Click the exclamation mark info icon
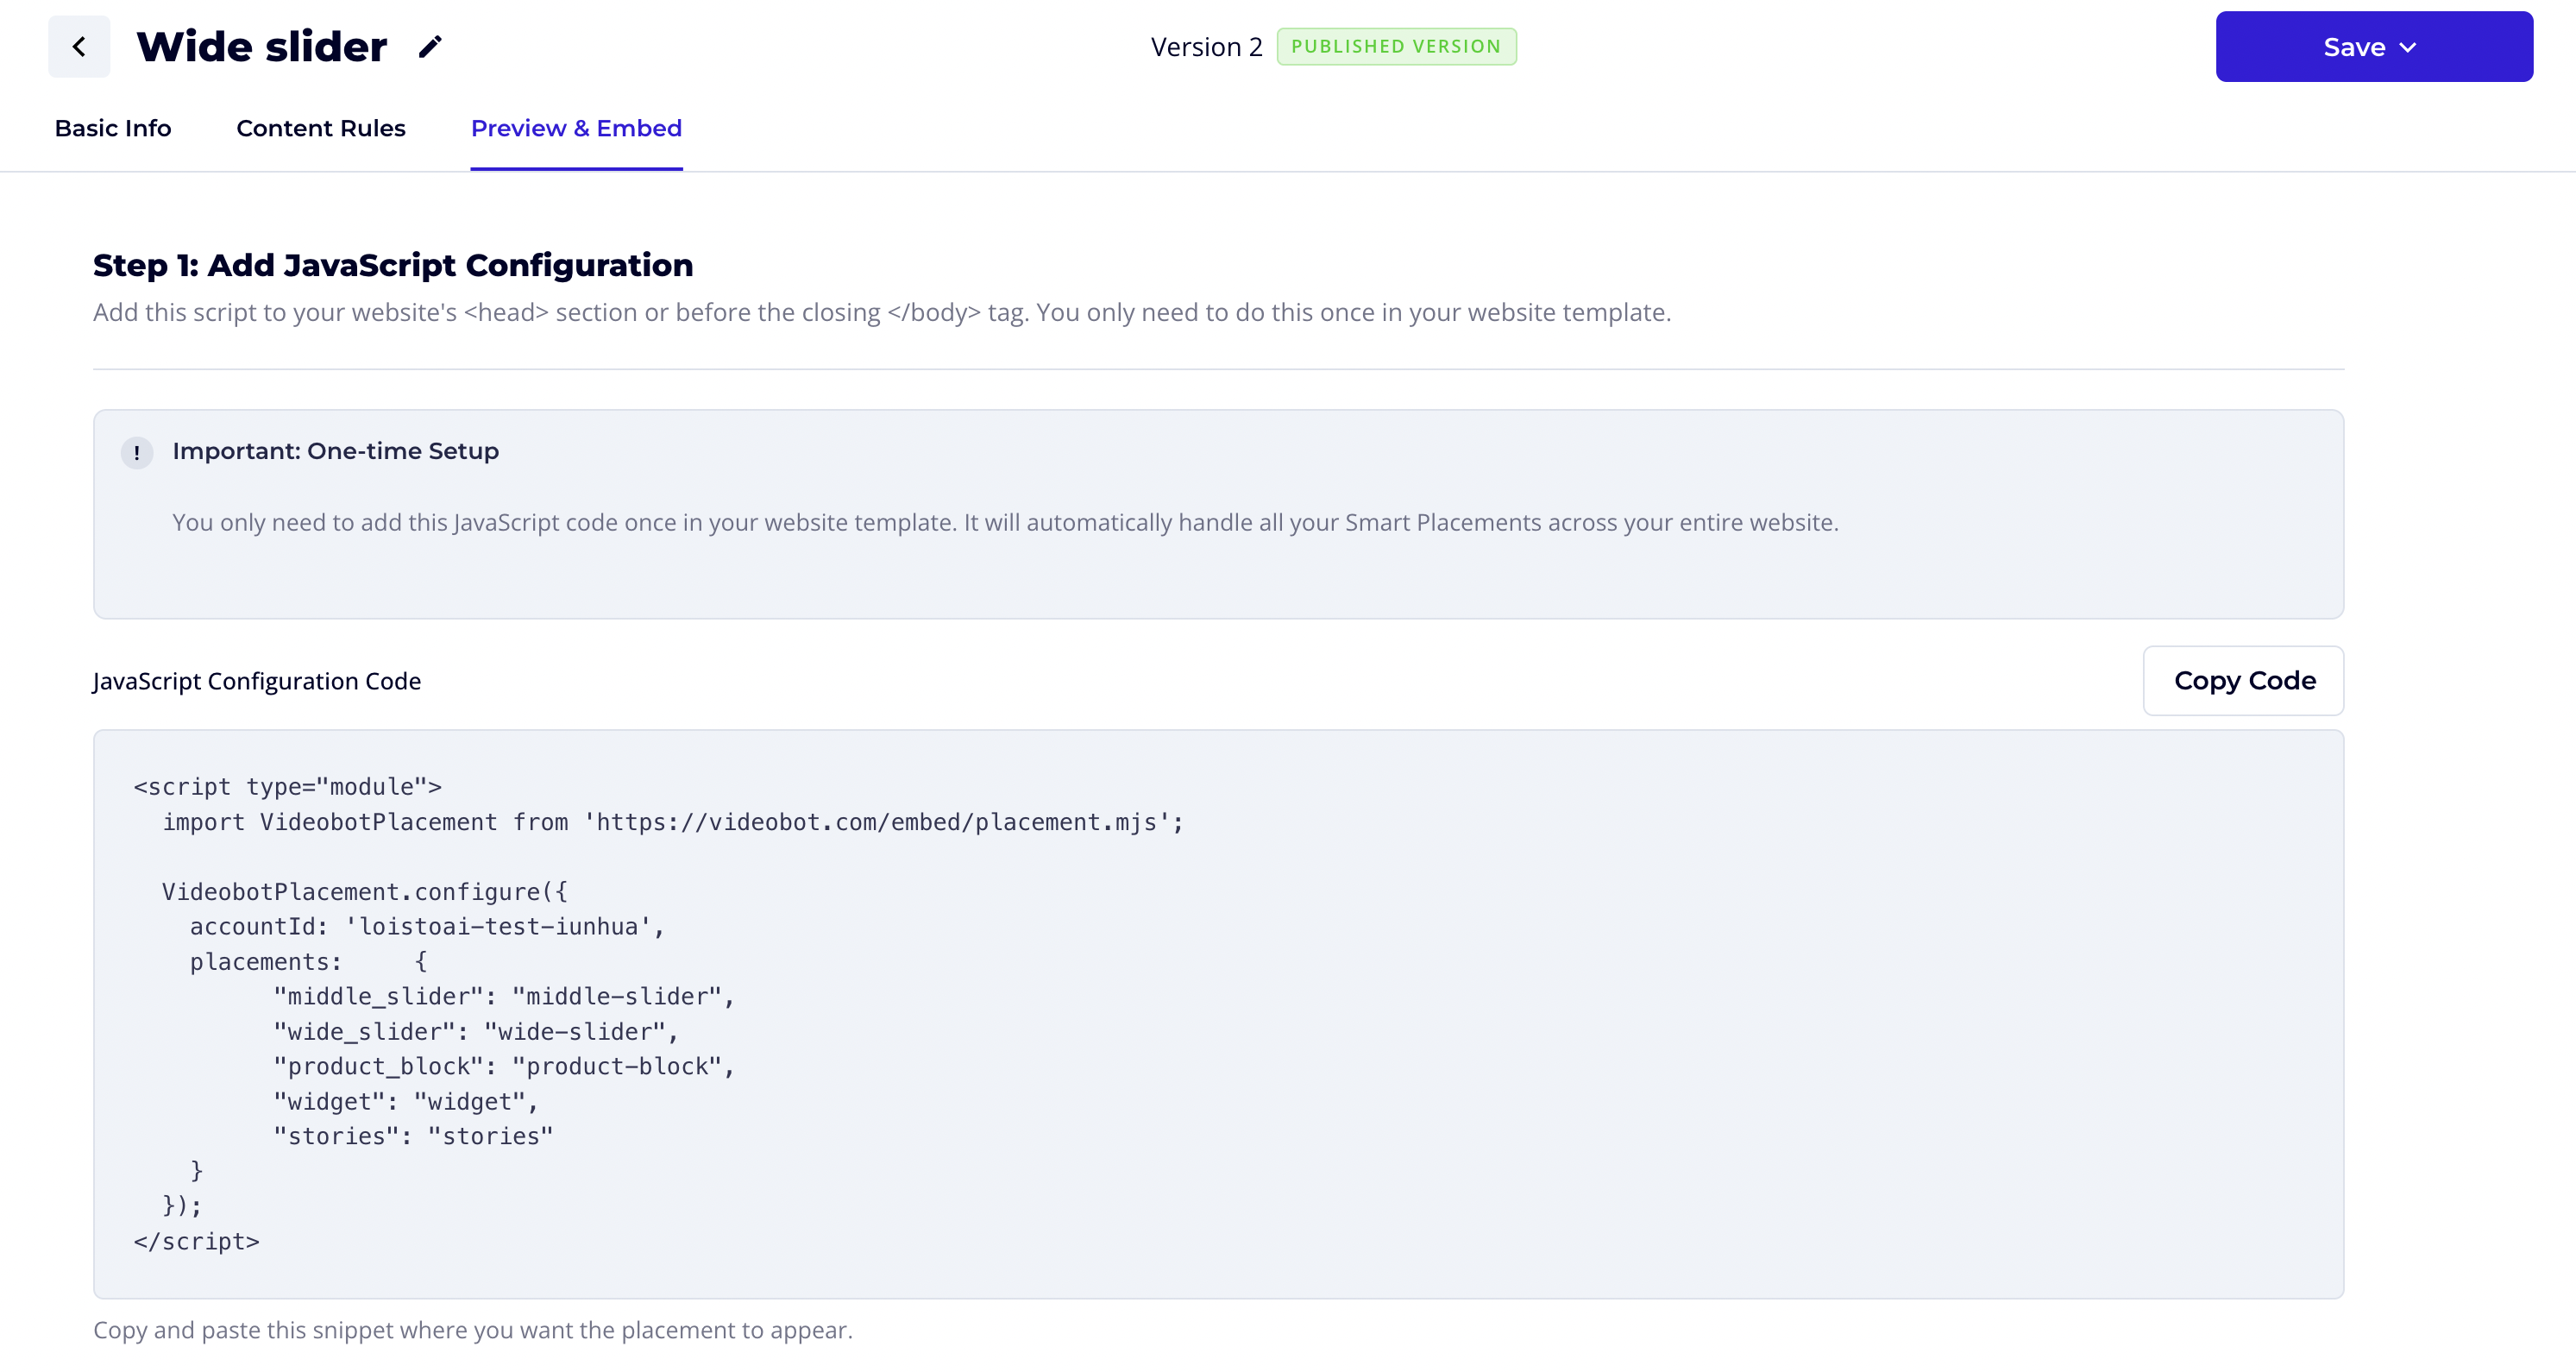 point(137,453)
